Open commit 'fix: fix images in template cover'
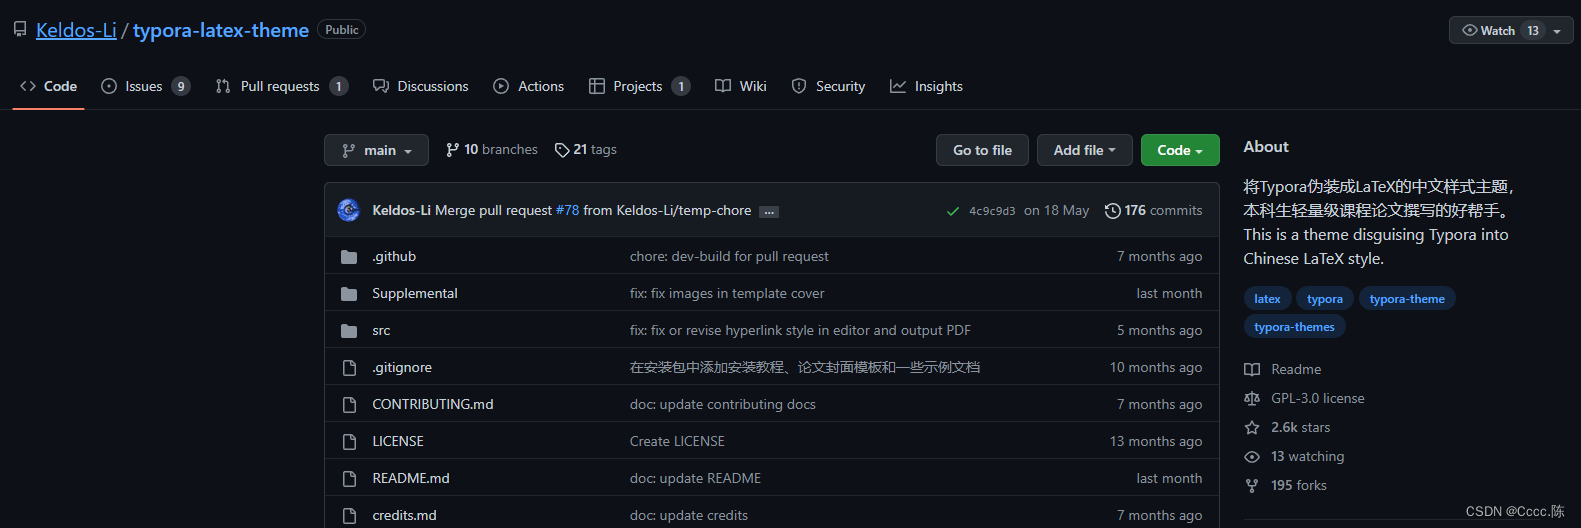Image resolution: width=1581 pixels, height=528 pixels. (x=727, y=293)
